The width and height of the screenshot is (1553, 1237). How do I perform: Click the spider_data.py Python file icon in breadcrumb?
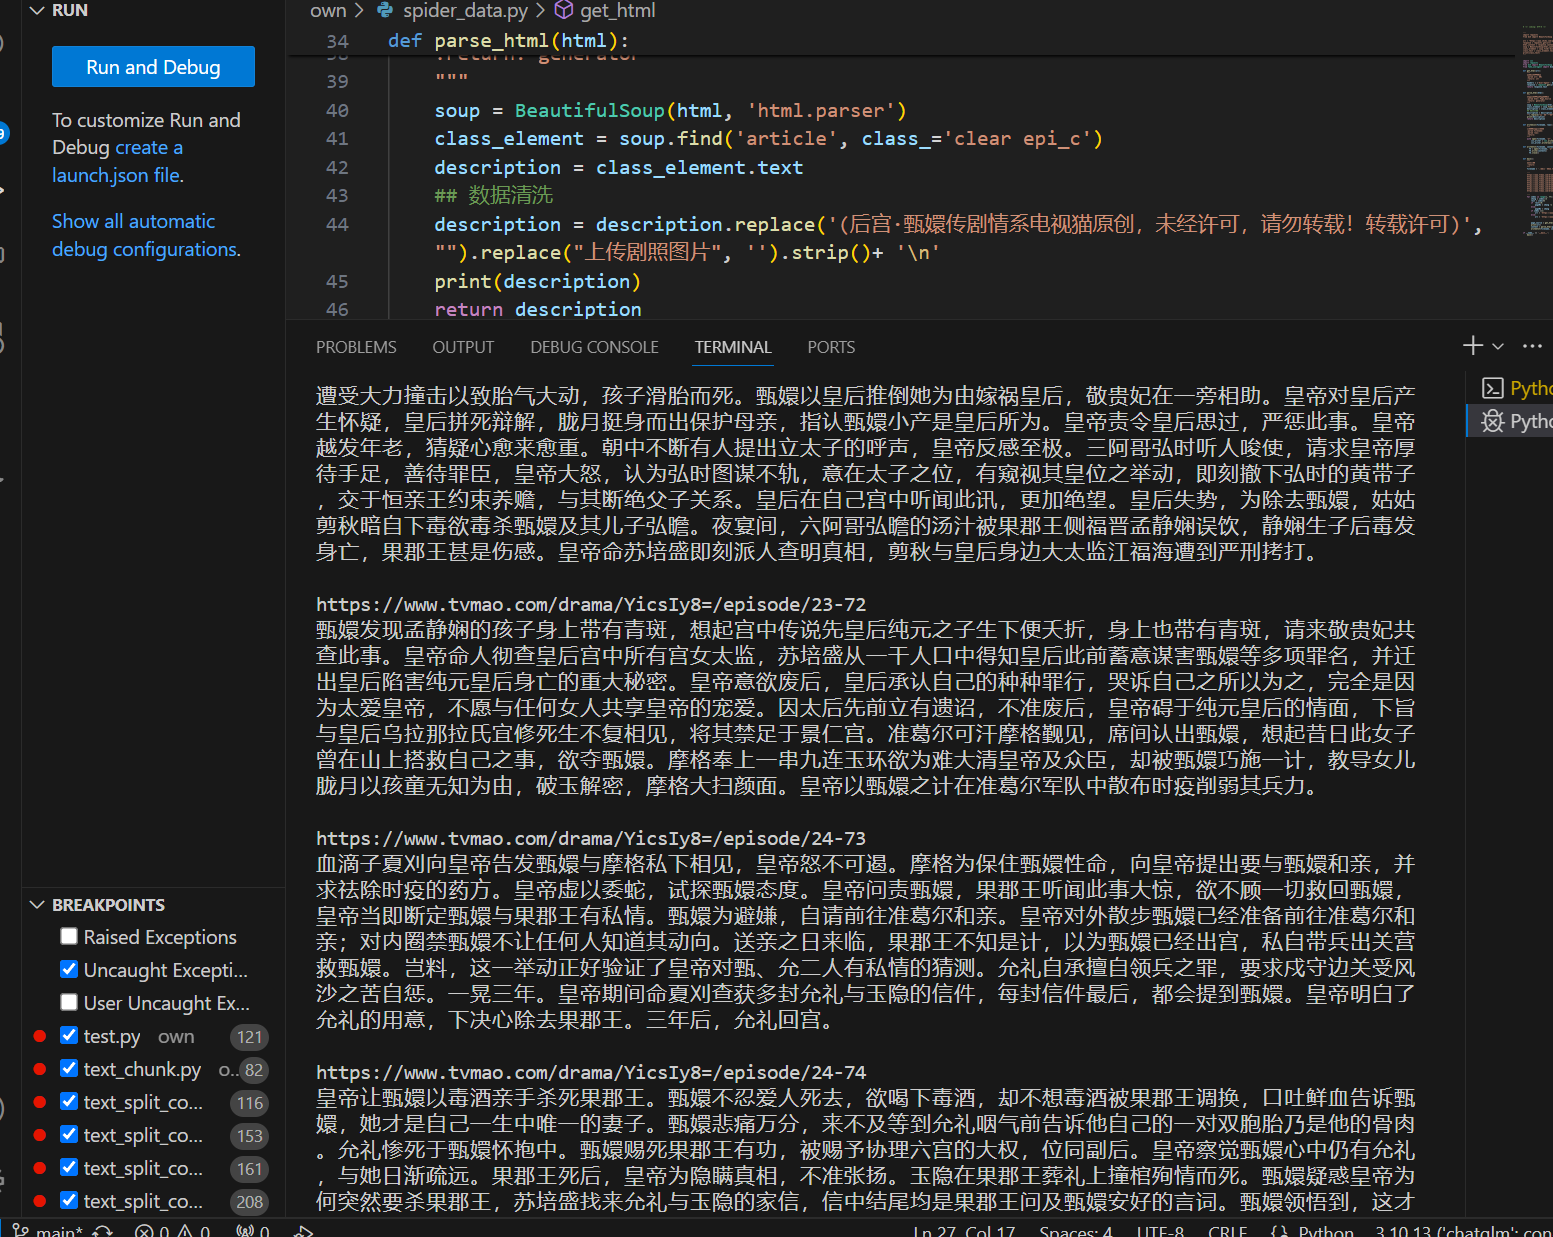pyautogui.click(x=385, y=10)
